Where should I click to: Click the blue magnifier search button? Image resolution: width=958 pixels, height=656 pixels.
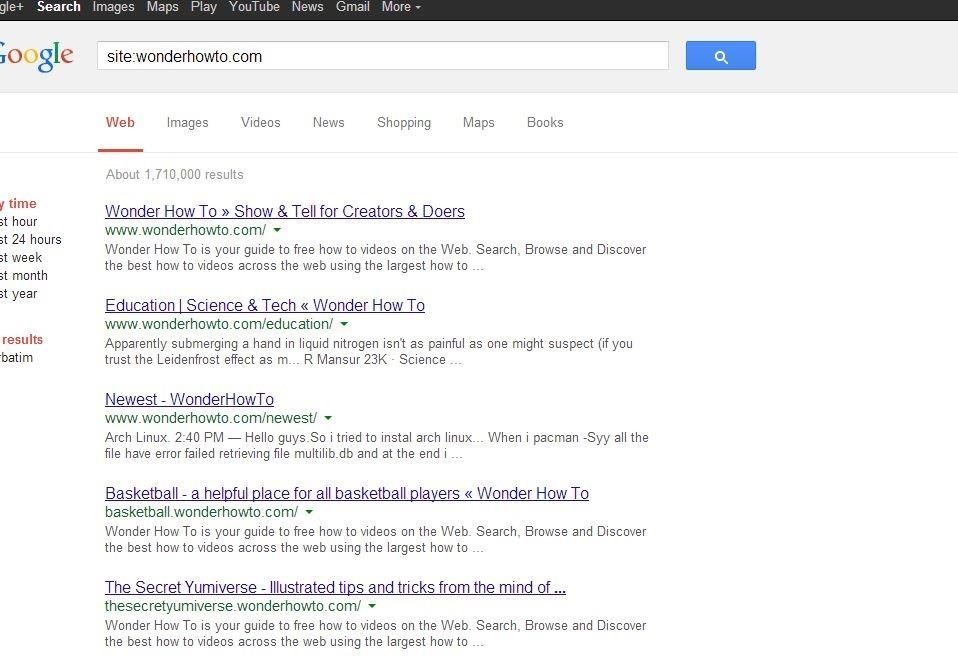pyautogui.click(x=720, y=56)
